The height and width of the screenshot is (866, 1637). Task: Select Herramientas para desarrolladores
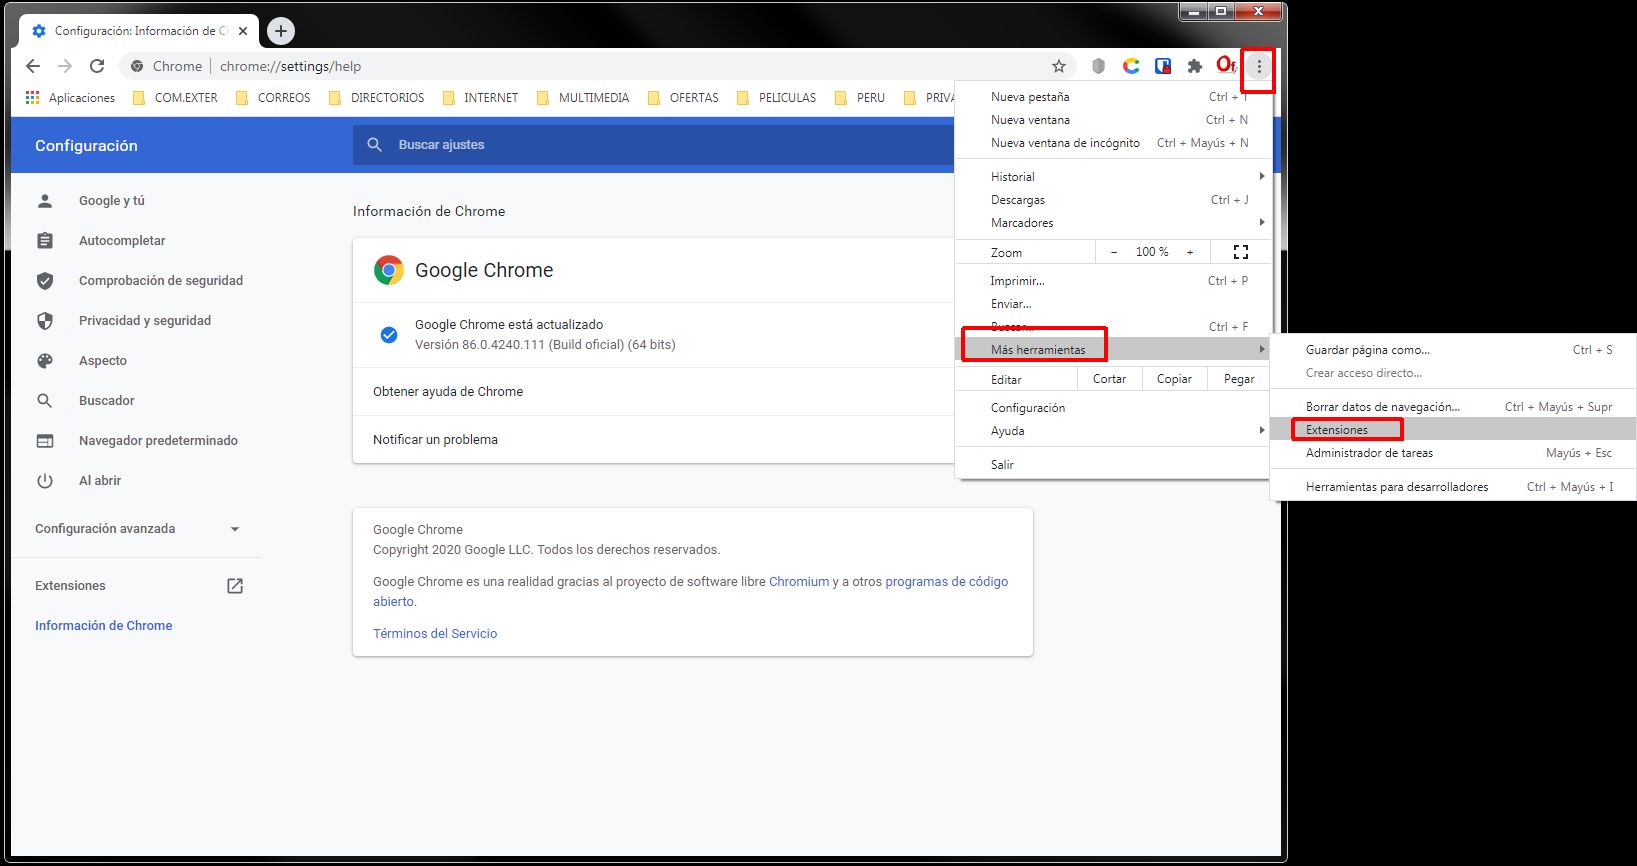[1453, 487]
